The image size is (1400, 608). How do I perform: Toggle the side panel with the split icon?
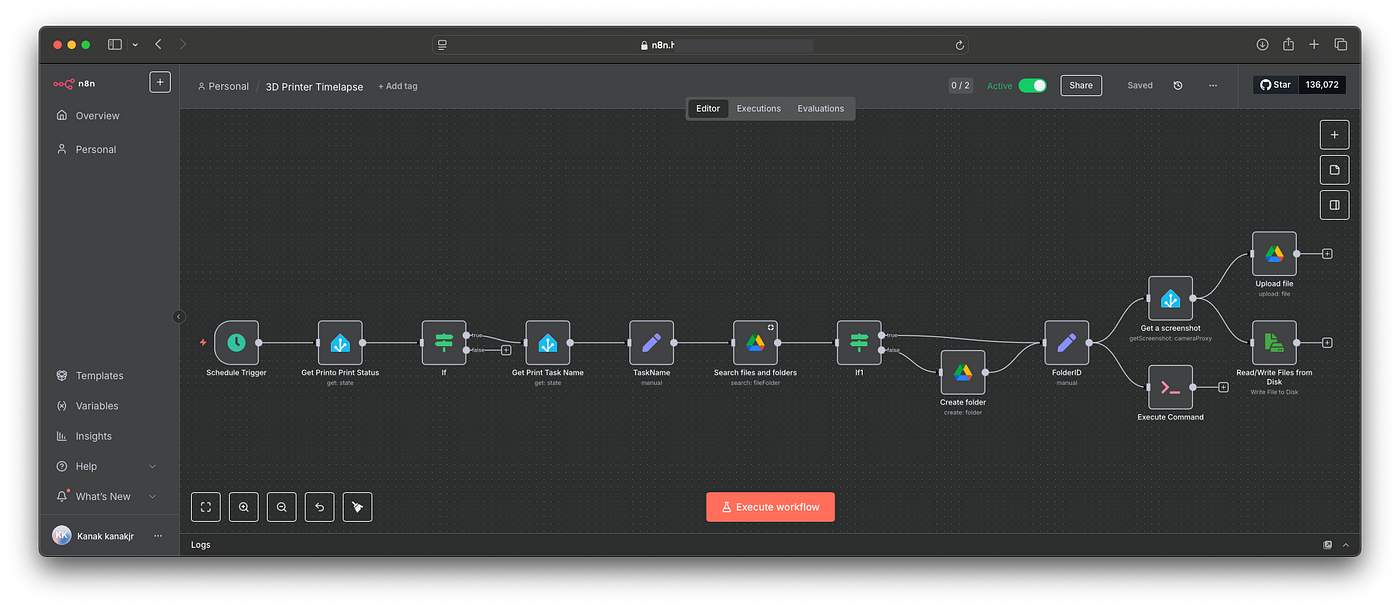point(1334,204)
